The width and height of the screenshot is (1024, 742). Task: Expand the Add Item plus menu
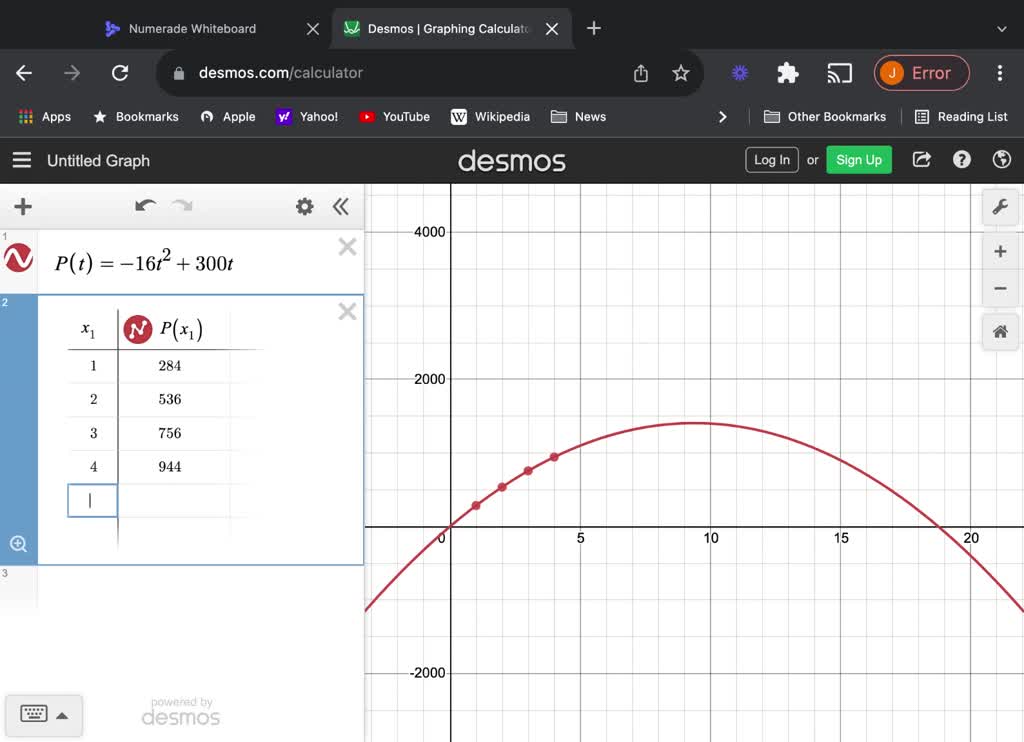coord(23,206)
